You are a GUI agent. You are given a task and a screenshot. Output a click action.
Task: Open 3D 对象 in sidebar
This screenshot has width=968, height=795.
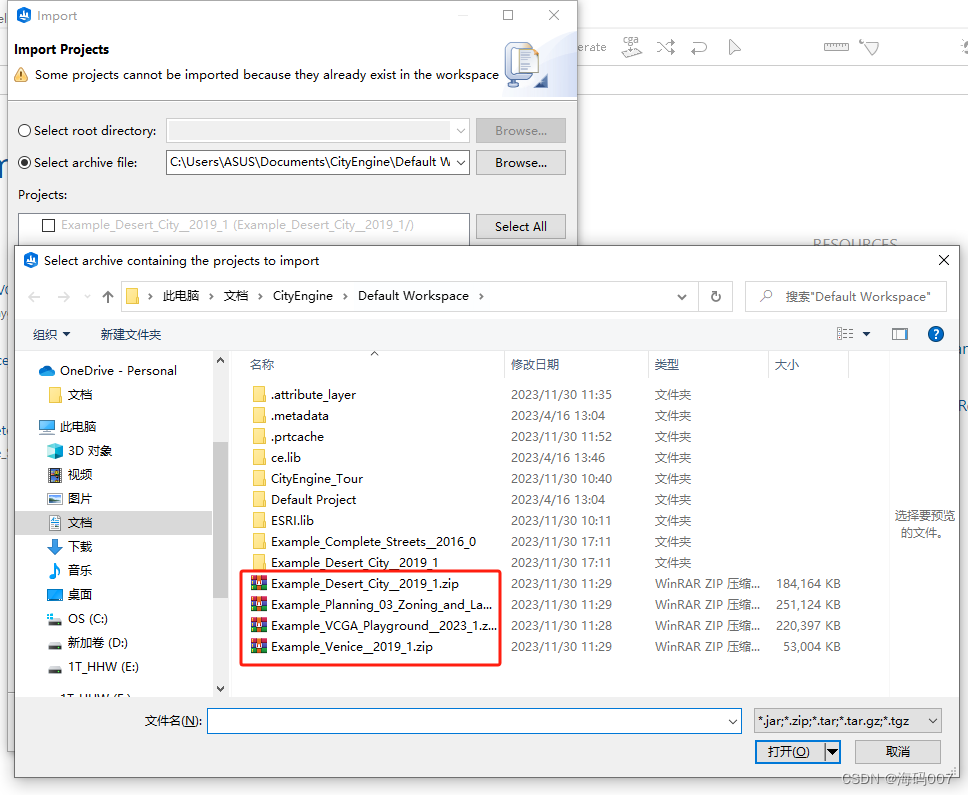click(80, 451)
